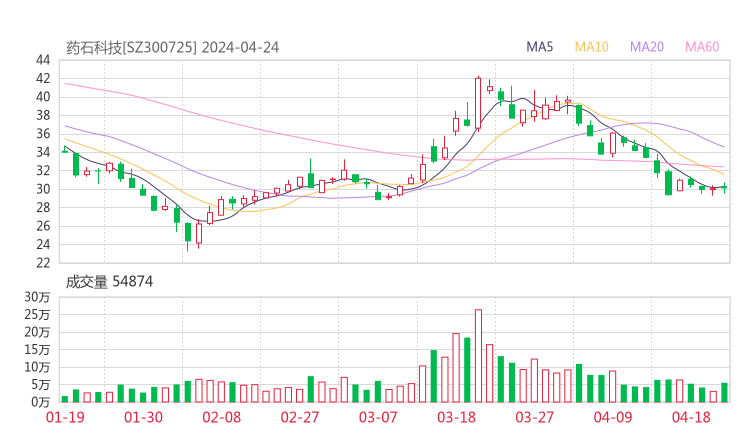Click the MA60 legend label
This screenshot has width=740, height=440.
tap(702, 47)
